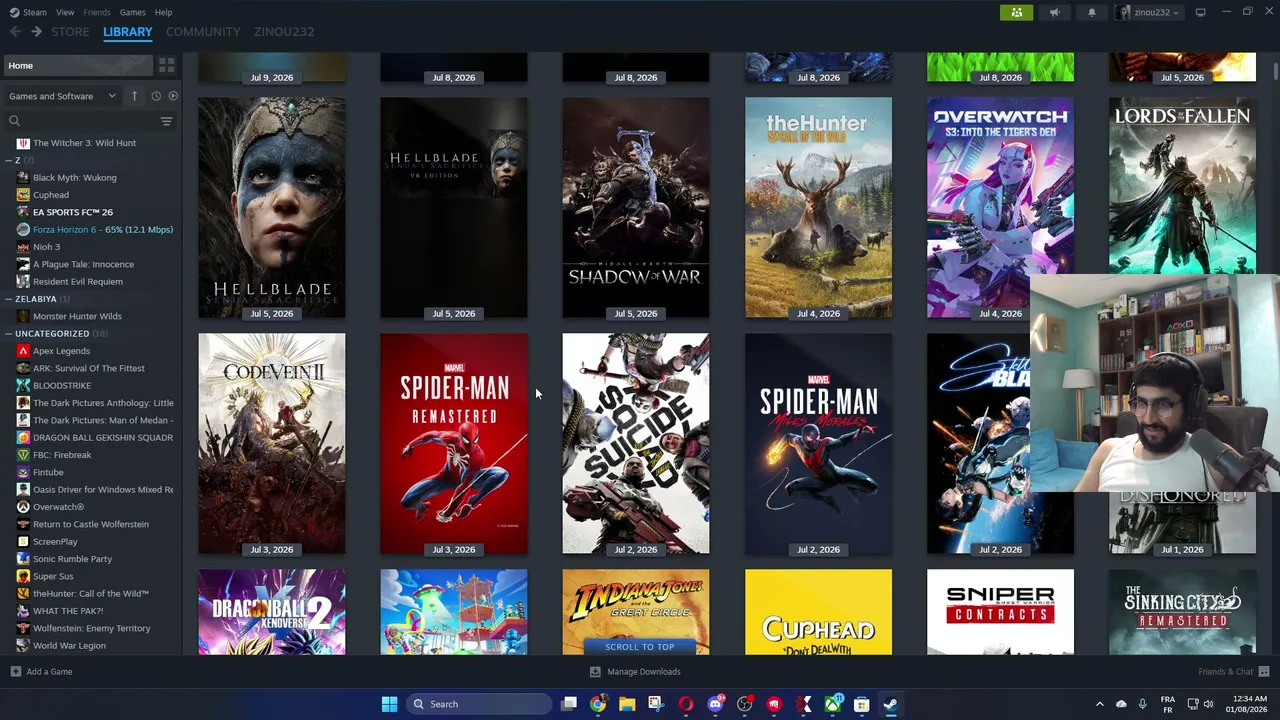This screenshot has height=720, width=1280.
Task: Open File Explorer from the taskbar
Action: 627,704
